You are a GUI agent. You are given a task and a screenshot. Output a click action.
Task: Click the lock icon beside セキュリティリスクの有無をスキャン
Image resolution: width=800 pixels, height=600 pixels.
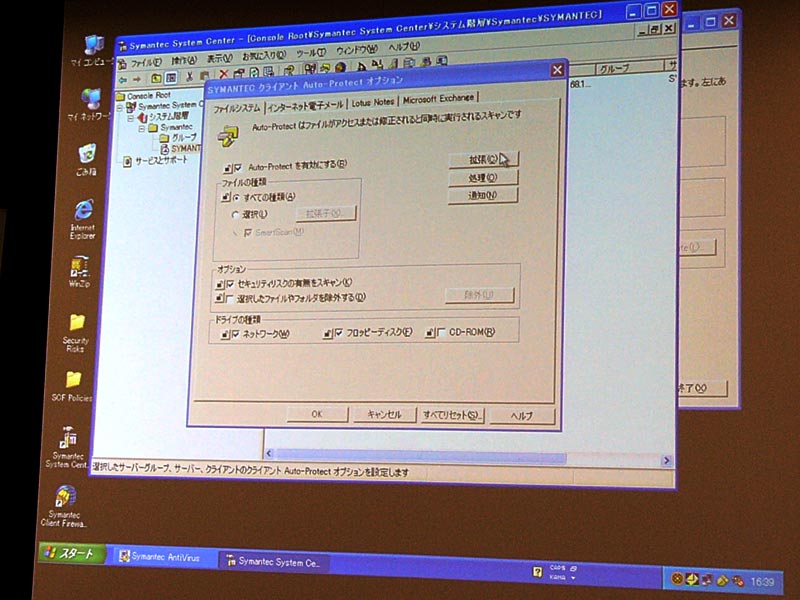[219, 284]
